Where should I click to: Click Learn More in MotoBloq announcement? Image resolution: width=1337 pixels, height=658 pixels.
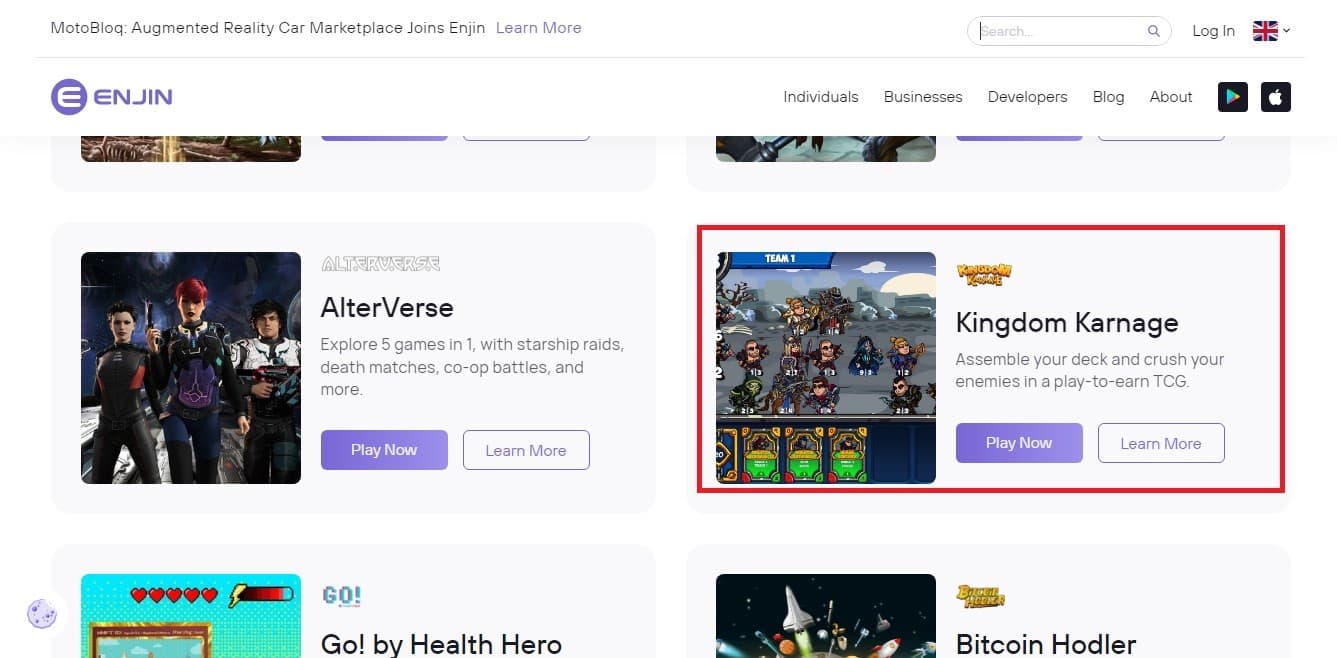[538, 28]
